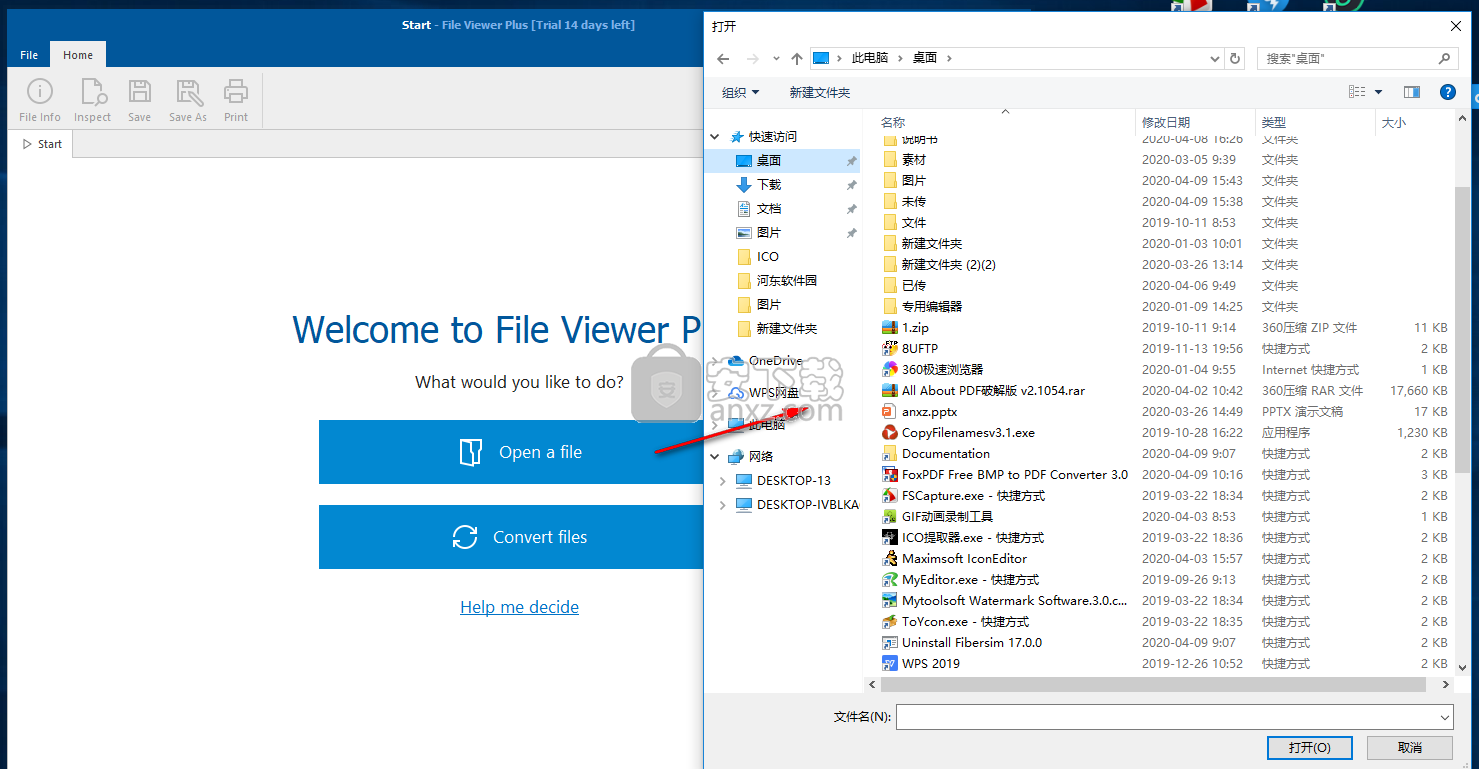Open the address bar history dropdown
Viewport: 1479px width, 769px height.
pyautogui.click(x=1214, y=59)
